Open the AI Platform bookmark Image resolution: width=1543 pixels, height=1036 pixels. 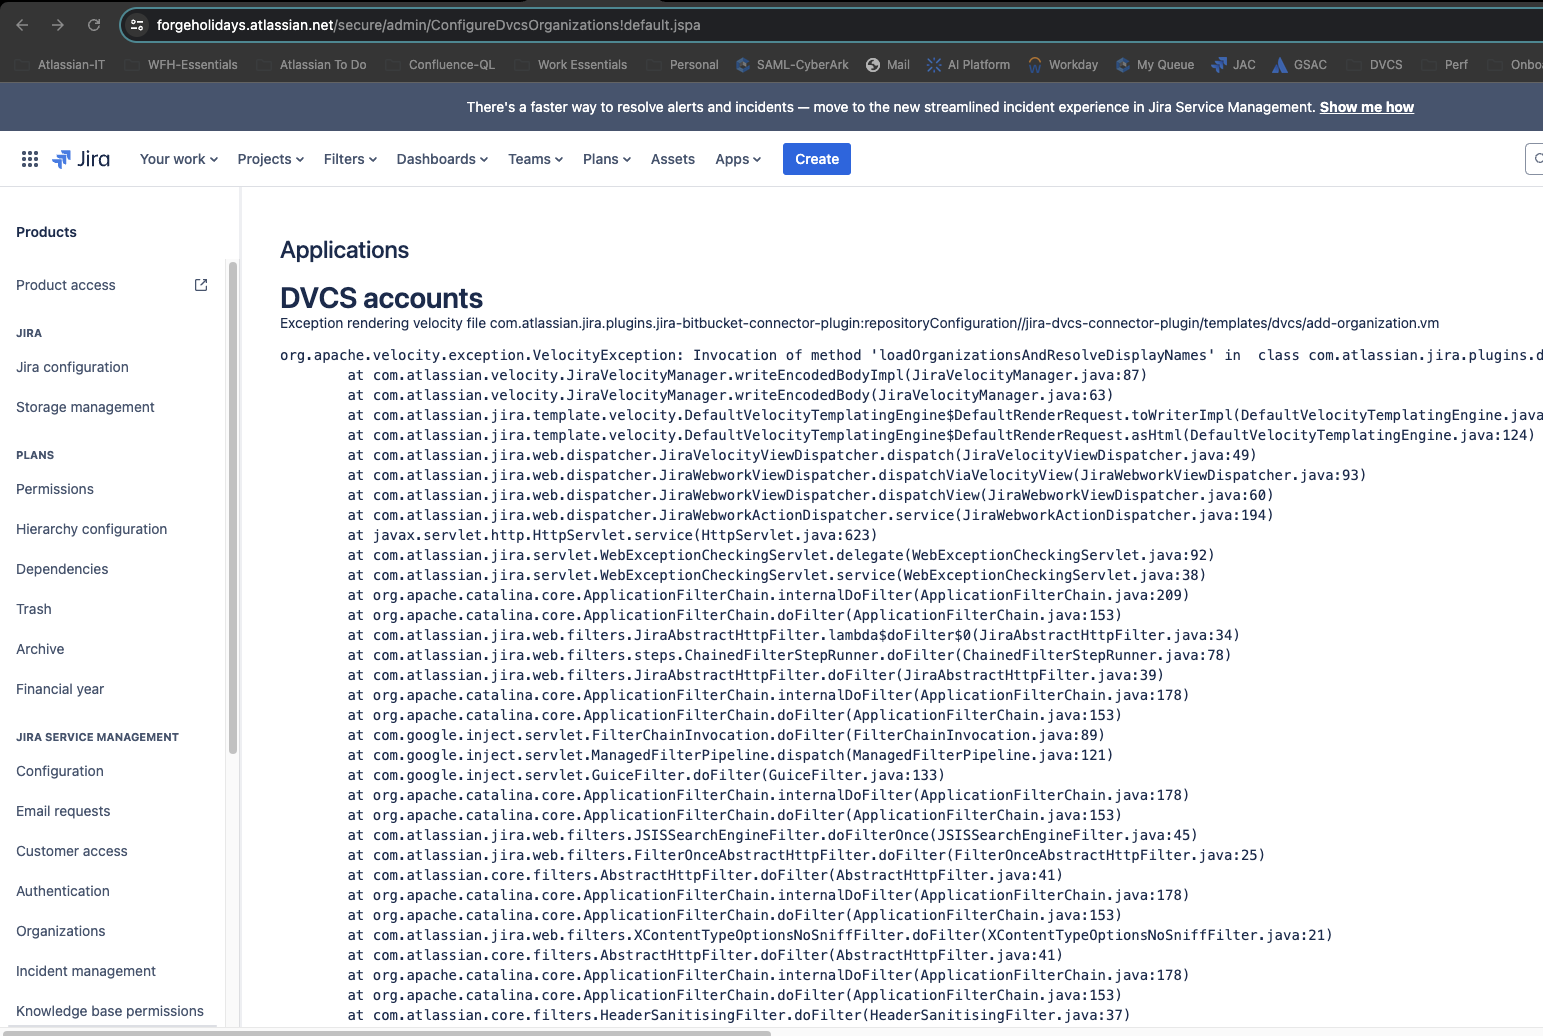(x=968, y=65)
